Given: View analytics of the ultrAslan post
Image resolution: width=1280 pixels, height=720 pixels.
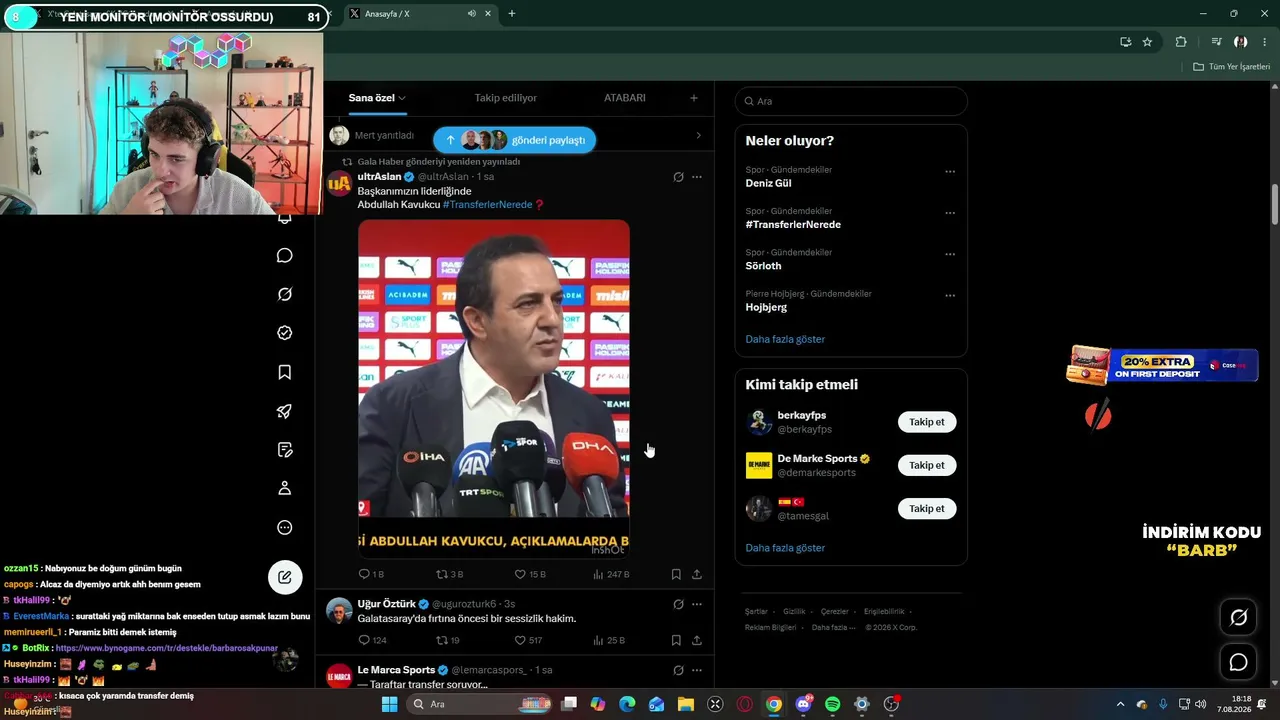Looking at the screenshot, I should [x=611, y=575].
